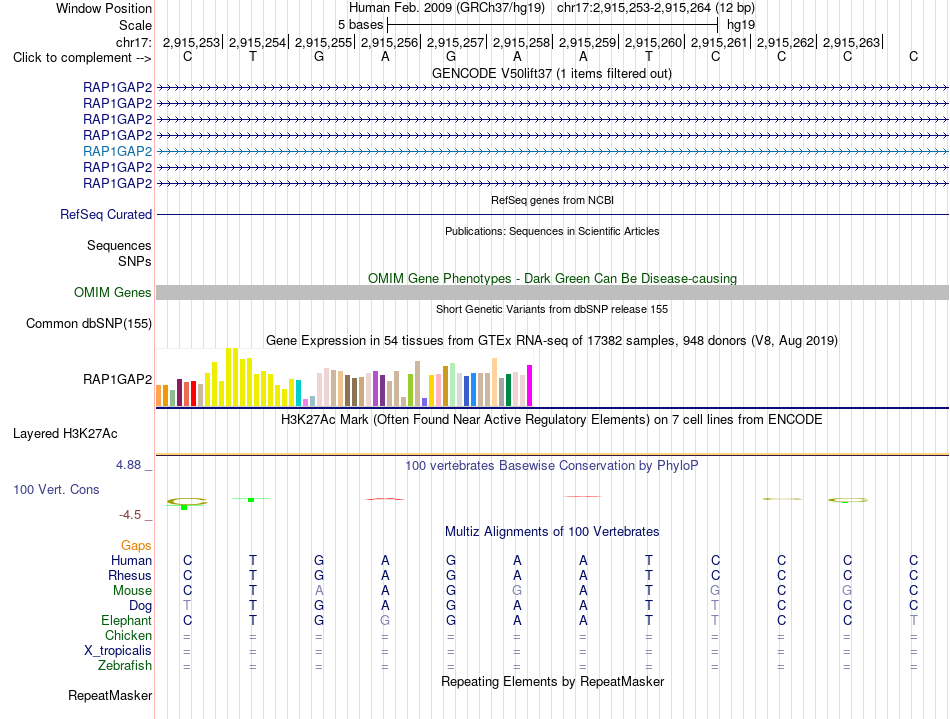This screenshot has width=950, height=719.
Task: Select the Mouse alignment row label
Action: (x=132, y=590)
